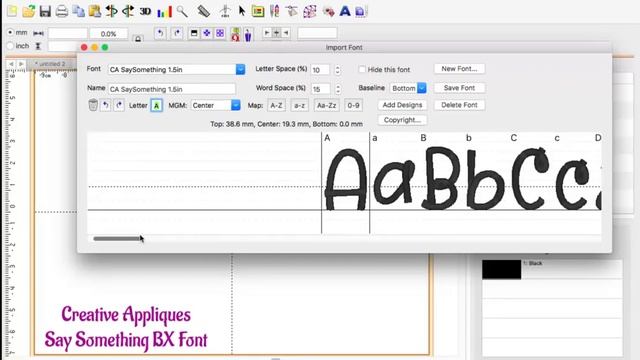Choose the right alignment toggle button
The image size is (640, 360).
(286, 33)
